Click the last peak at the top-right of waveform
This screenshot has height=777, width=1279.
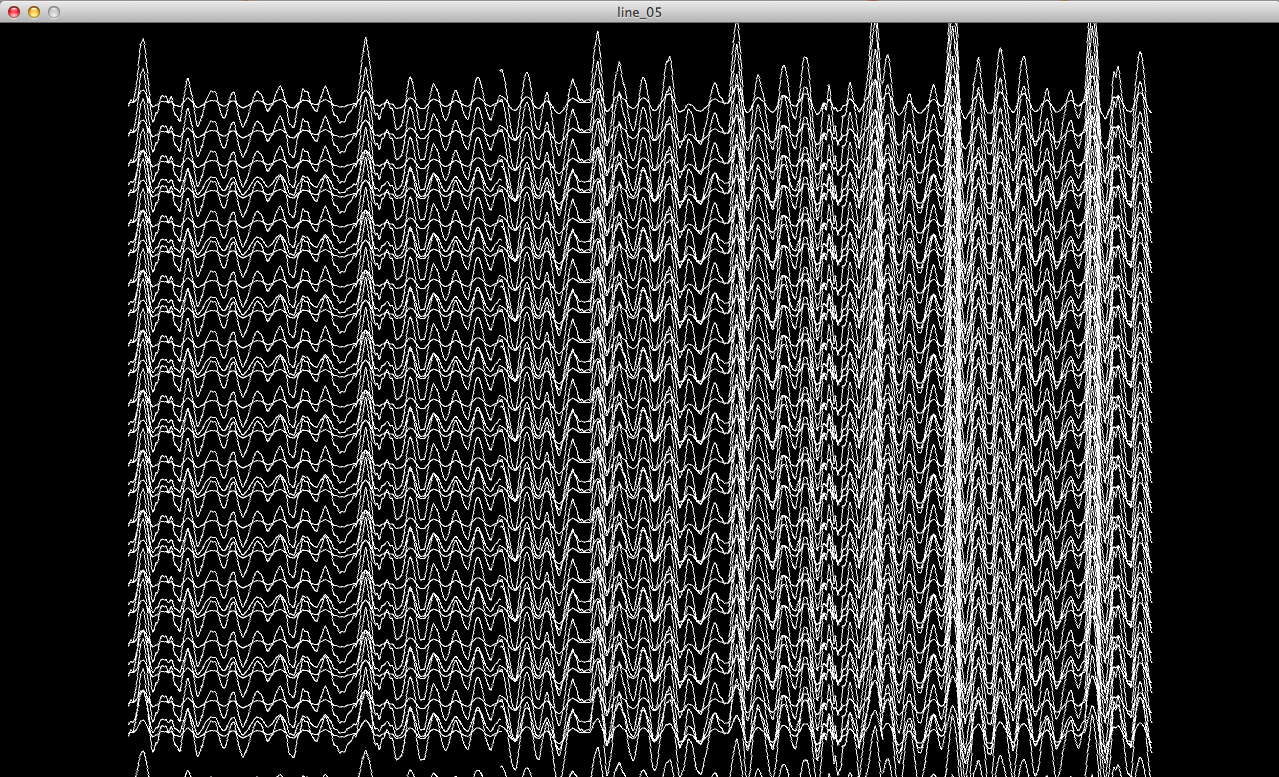click(1139, 55)
